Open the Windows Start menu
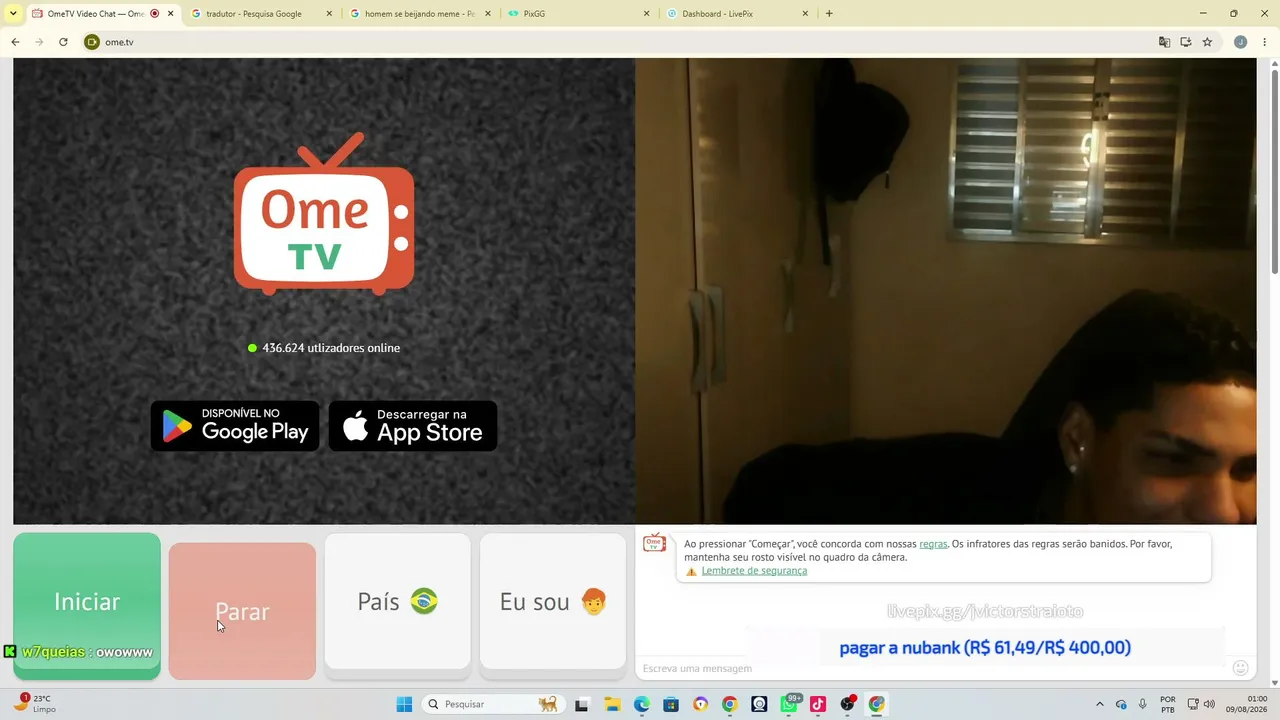Screen dimensions: 1280x720 click(x=404, y=704)
